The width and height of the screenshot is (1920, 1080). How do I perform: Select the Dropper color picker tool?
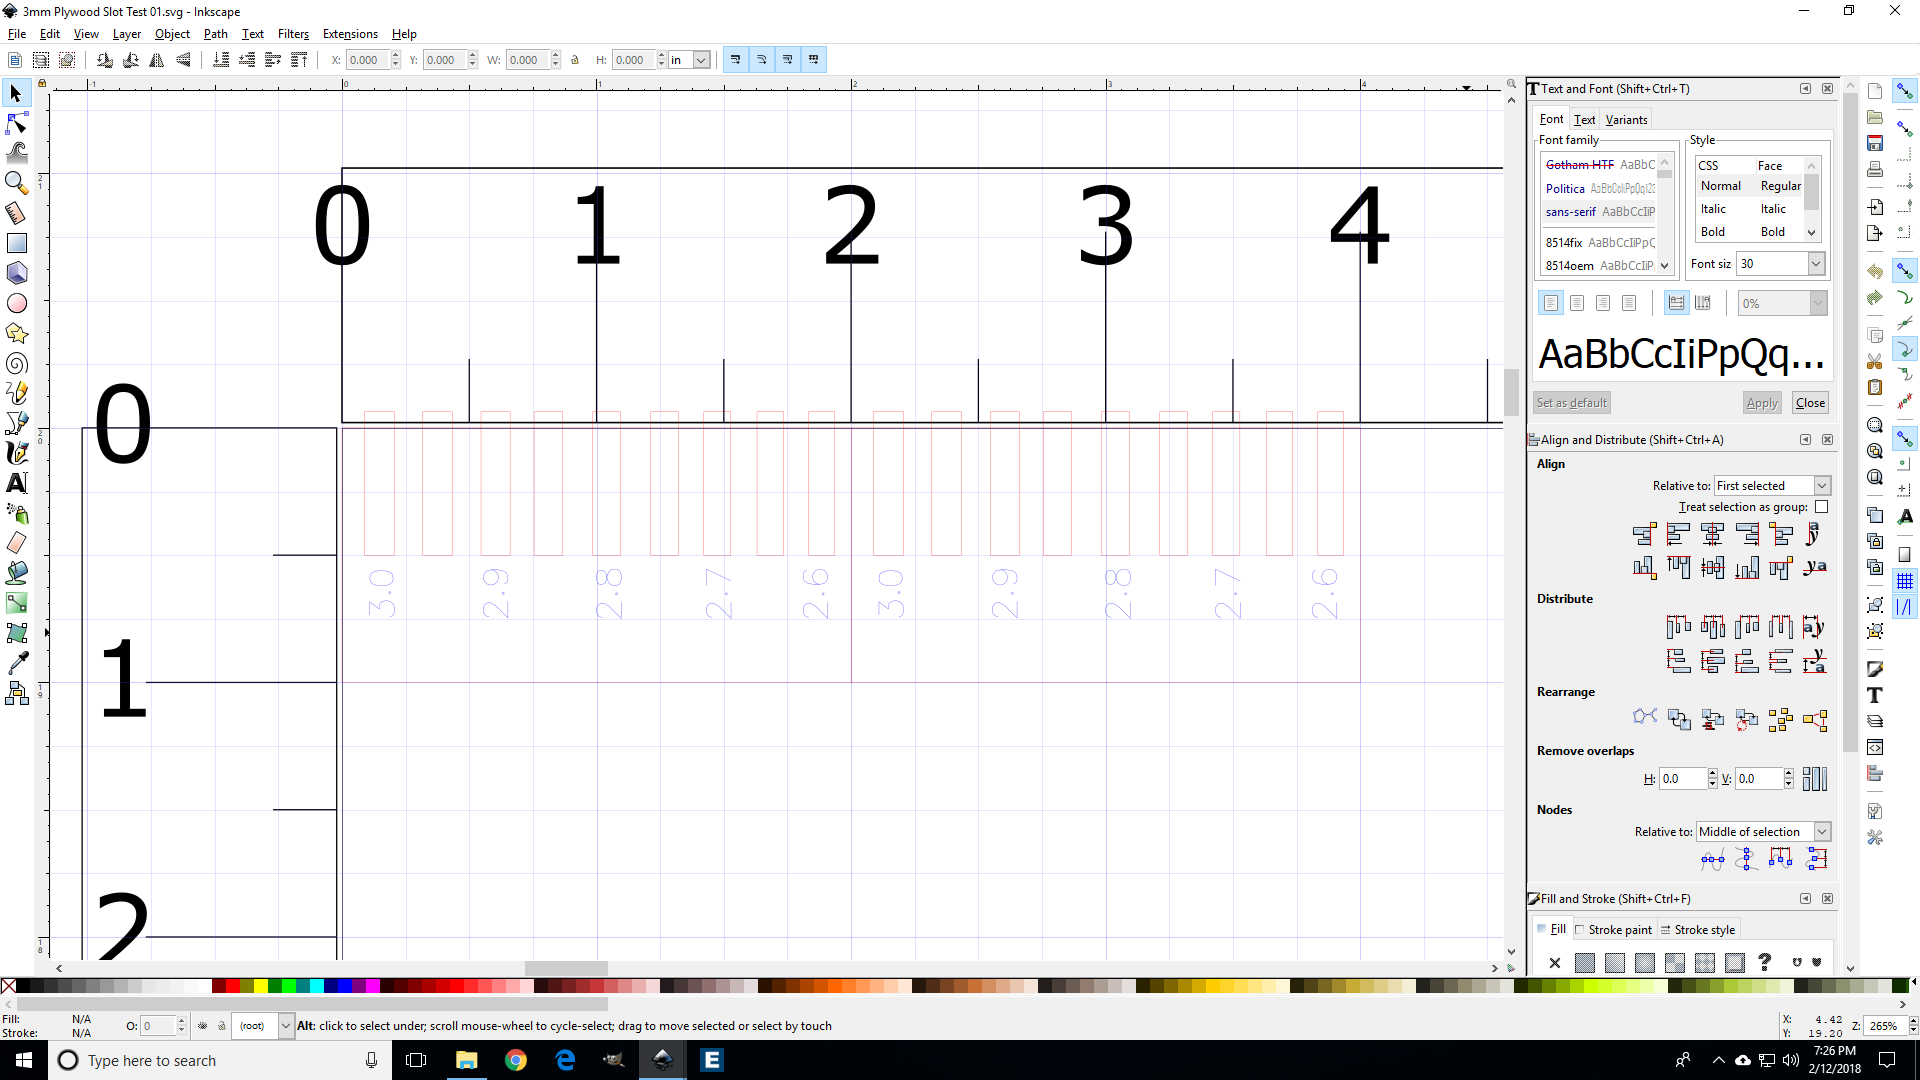click(16, 663)
